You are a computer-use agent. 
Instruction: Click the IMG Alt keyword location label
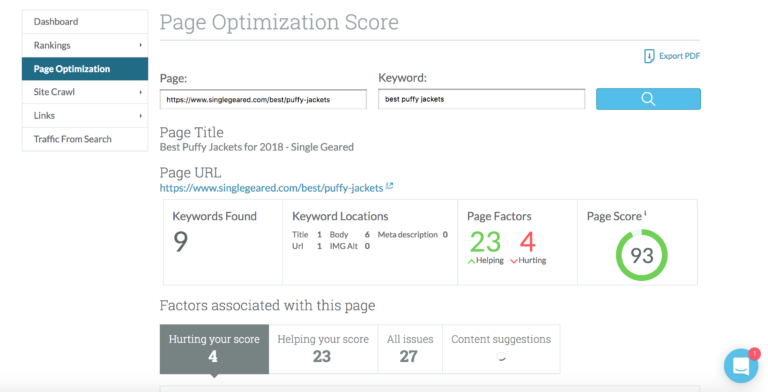click(x=344, y=246)
